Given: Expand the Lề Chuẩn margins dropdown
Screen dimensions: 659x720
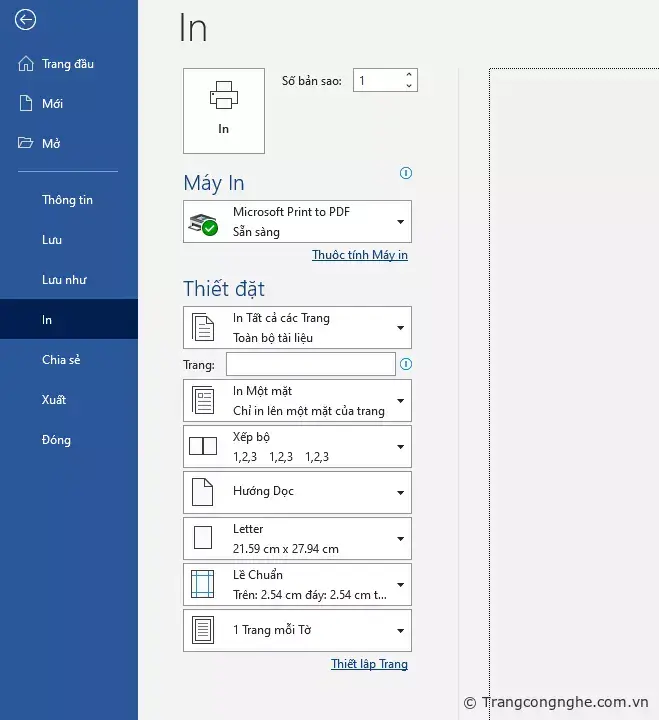Looking at the screenshot, I should 297,585.
